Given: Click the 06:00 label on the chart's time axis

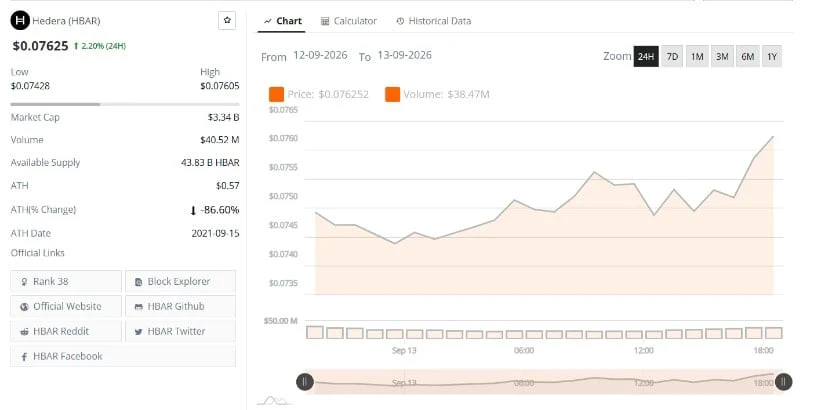Looking at the screenshot, I should [x=524, y=351].
